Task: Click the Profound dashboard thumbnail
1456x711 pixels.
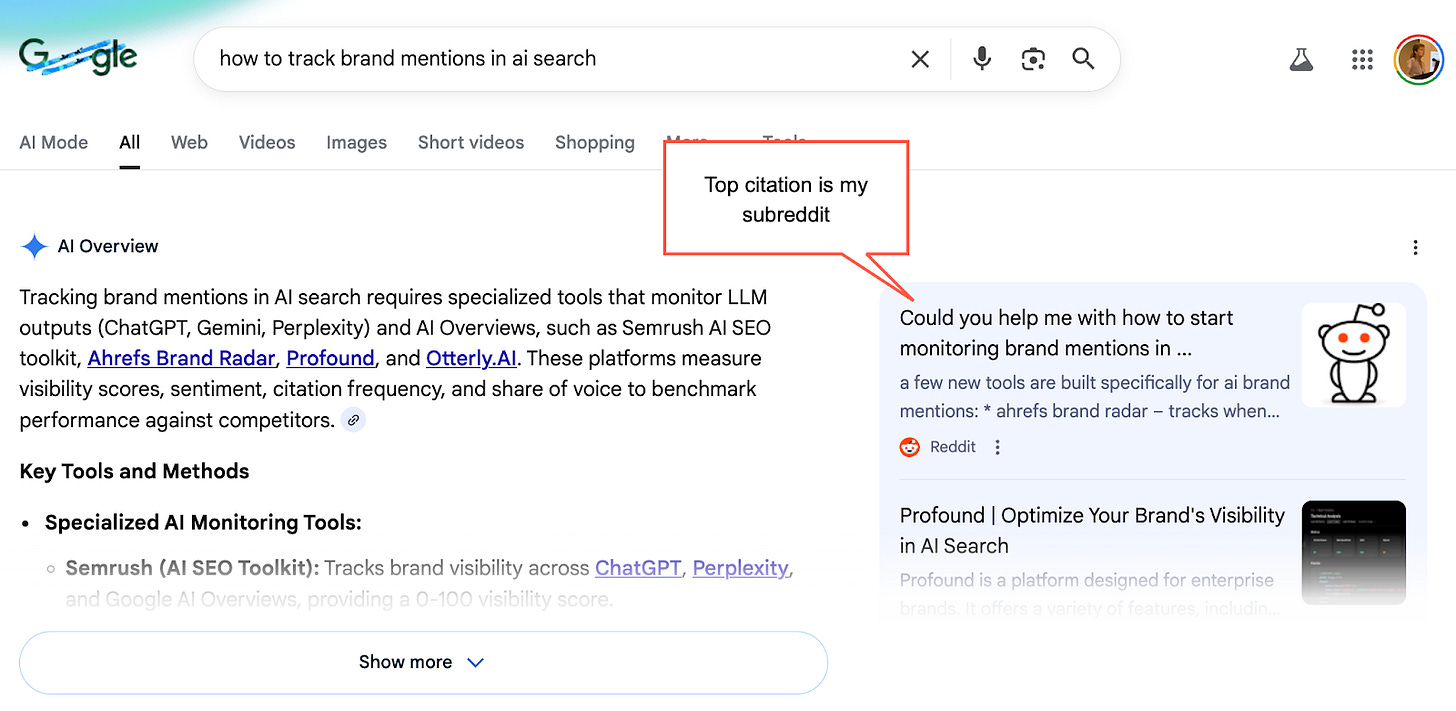Action: tap(1354, 552)
